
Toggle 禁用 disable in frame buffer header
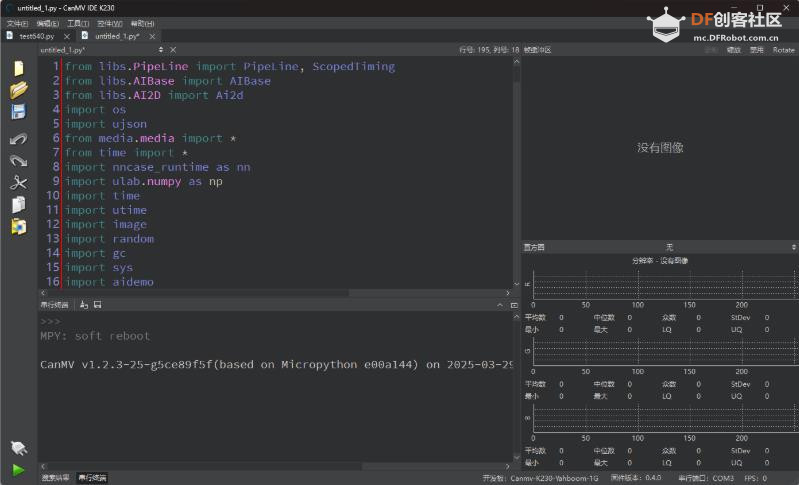click(x=757, y=49)
